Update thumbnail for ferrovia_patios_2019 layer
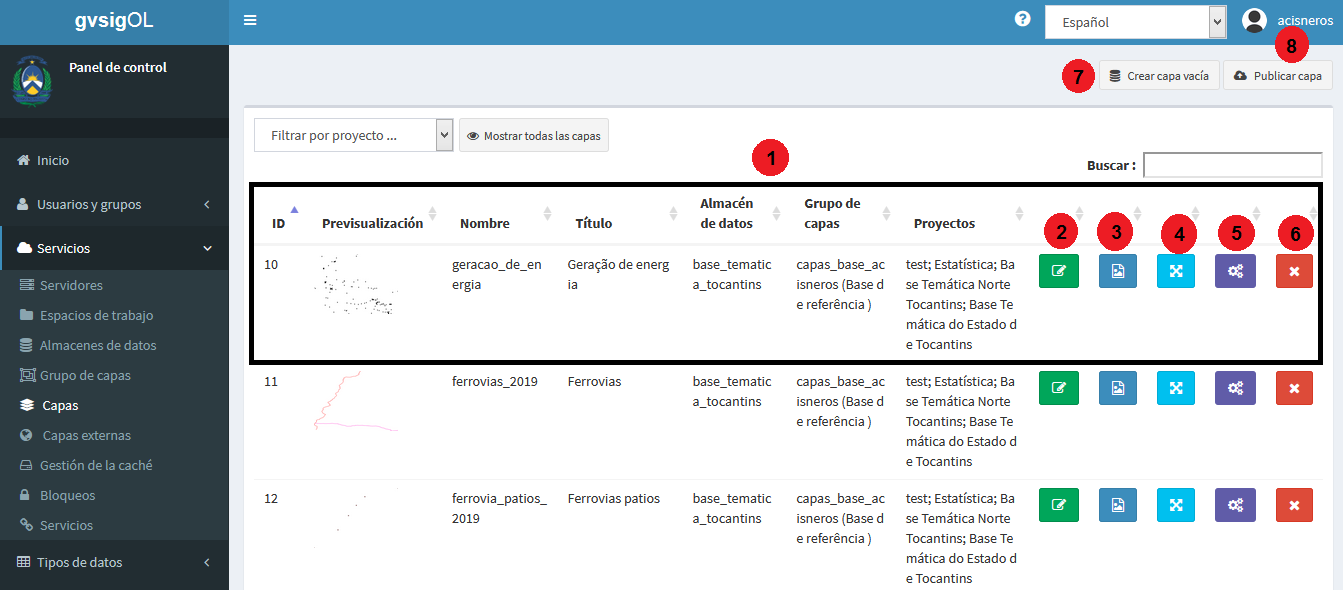The width and height of the screenshot is (1343, 590). pyautogui.click(x=1118, y=505)
